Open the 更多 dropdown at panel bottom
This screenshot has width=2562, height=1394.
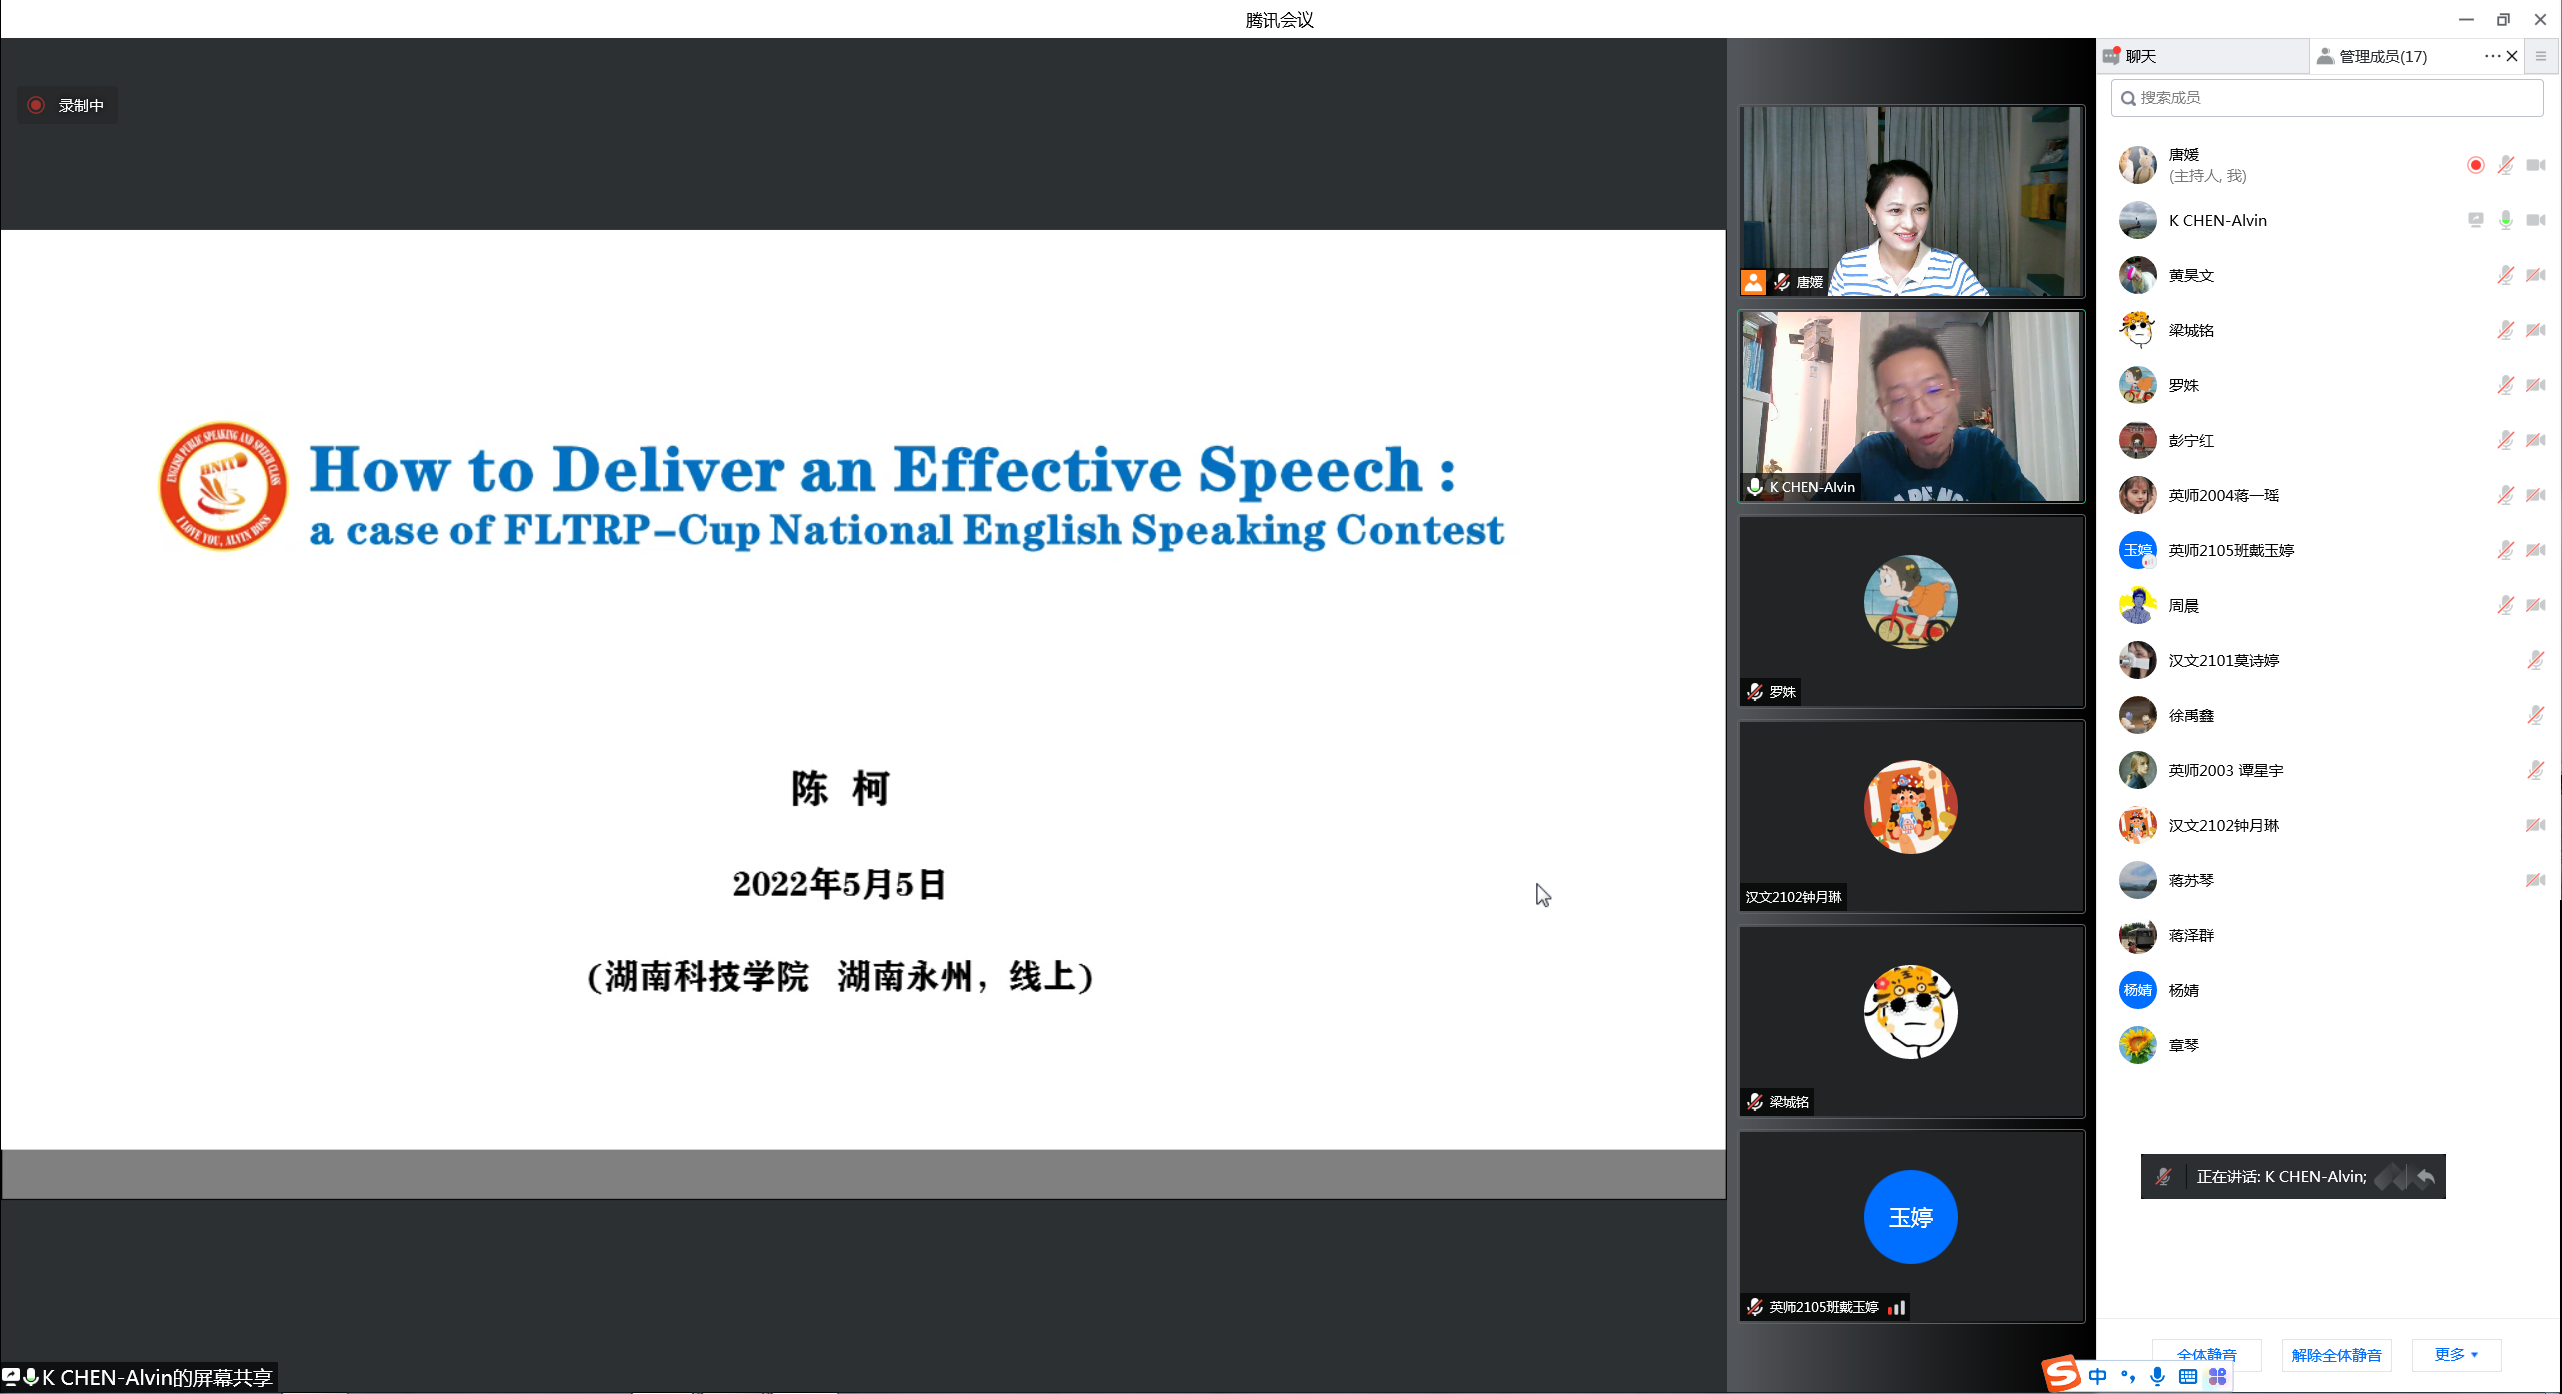(x=2455, y=1354)
